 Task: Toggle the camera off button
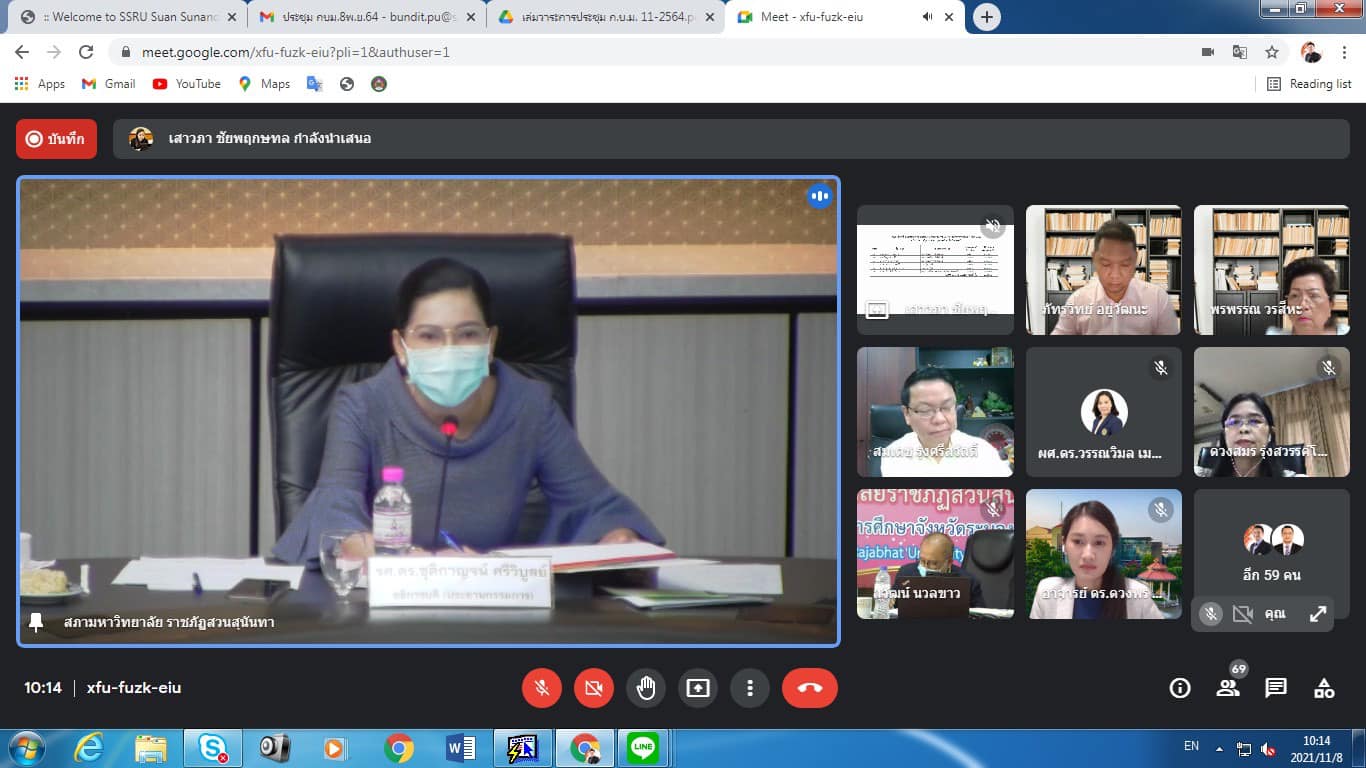coord(594,688)
